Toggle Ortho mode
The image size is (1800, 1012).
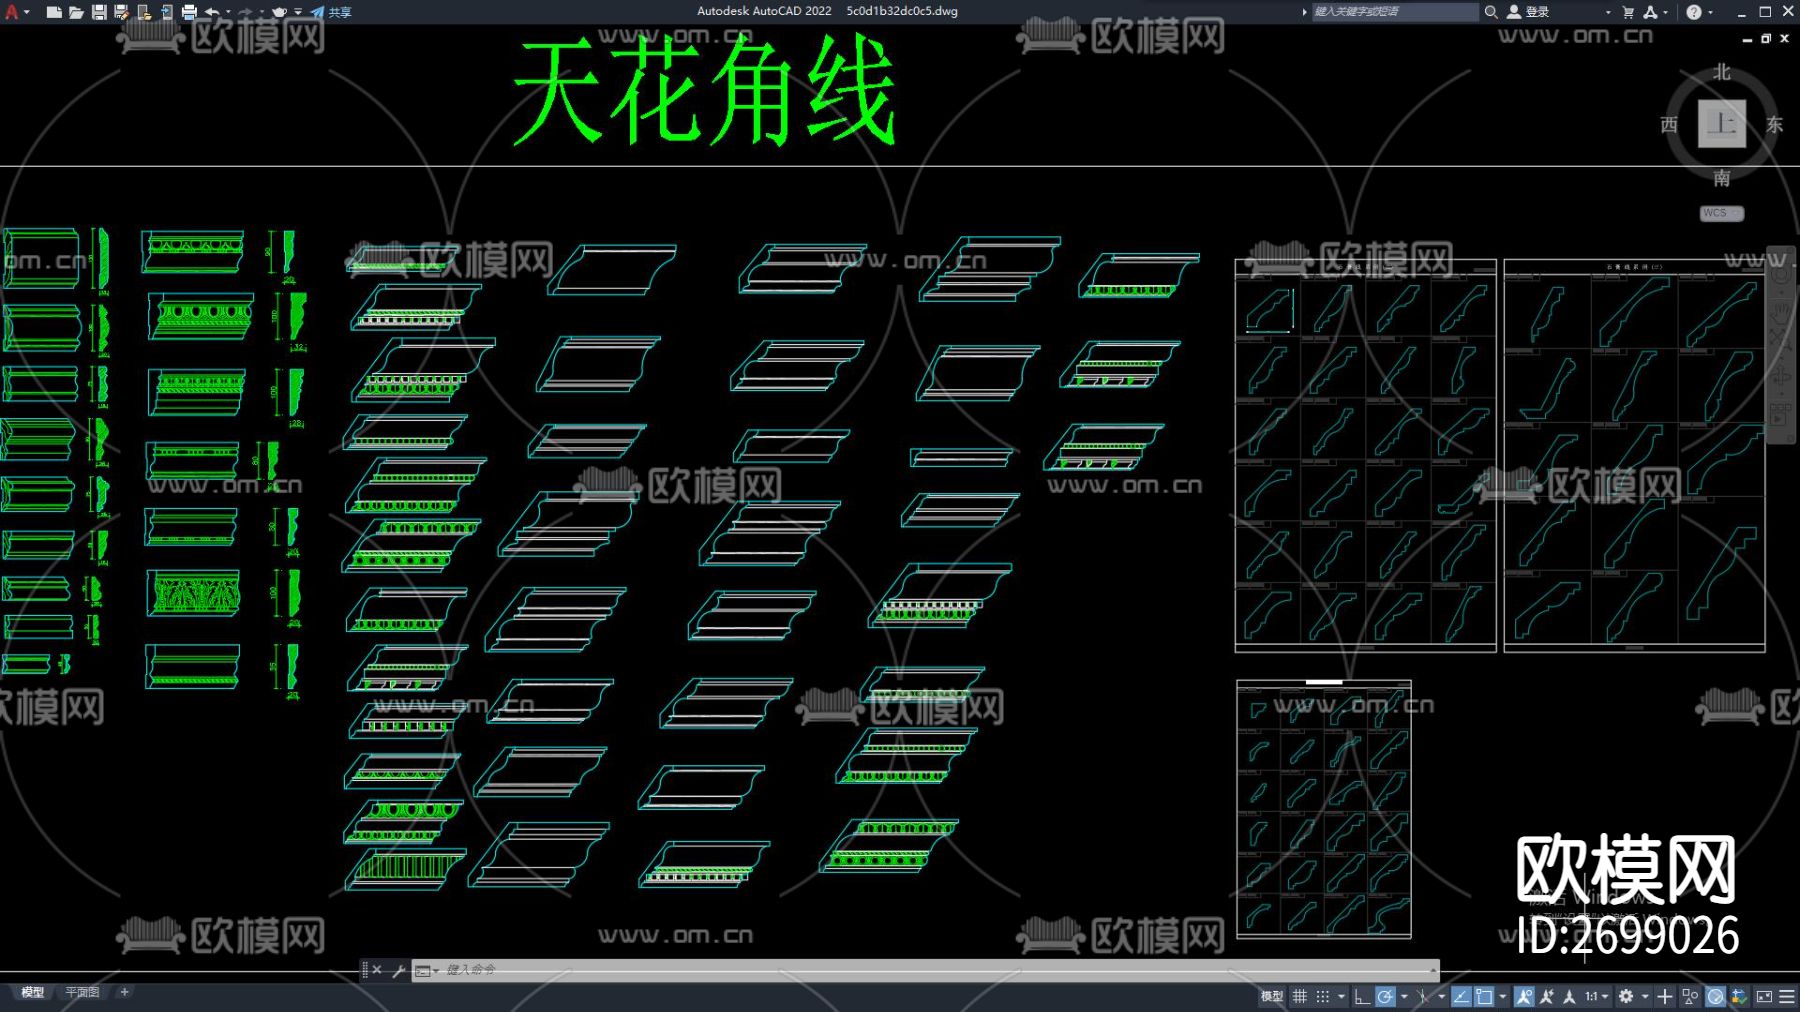coord(1361,996)
